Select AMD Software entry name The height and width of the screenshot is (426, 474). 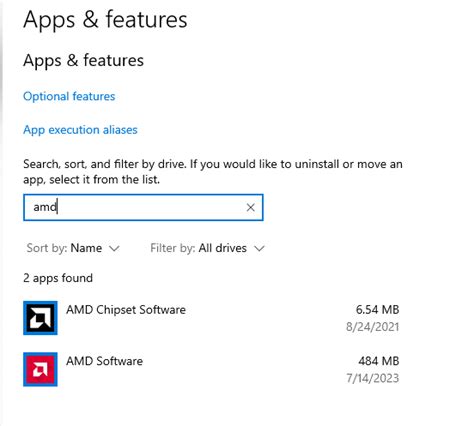pos(104,361)
